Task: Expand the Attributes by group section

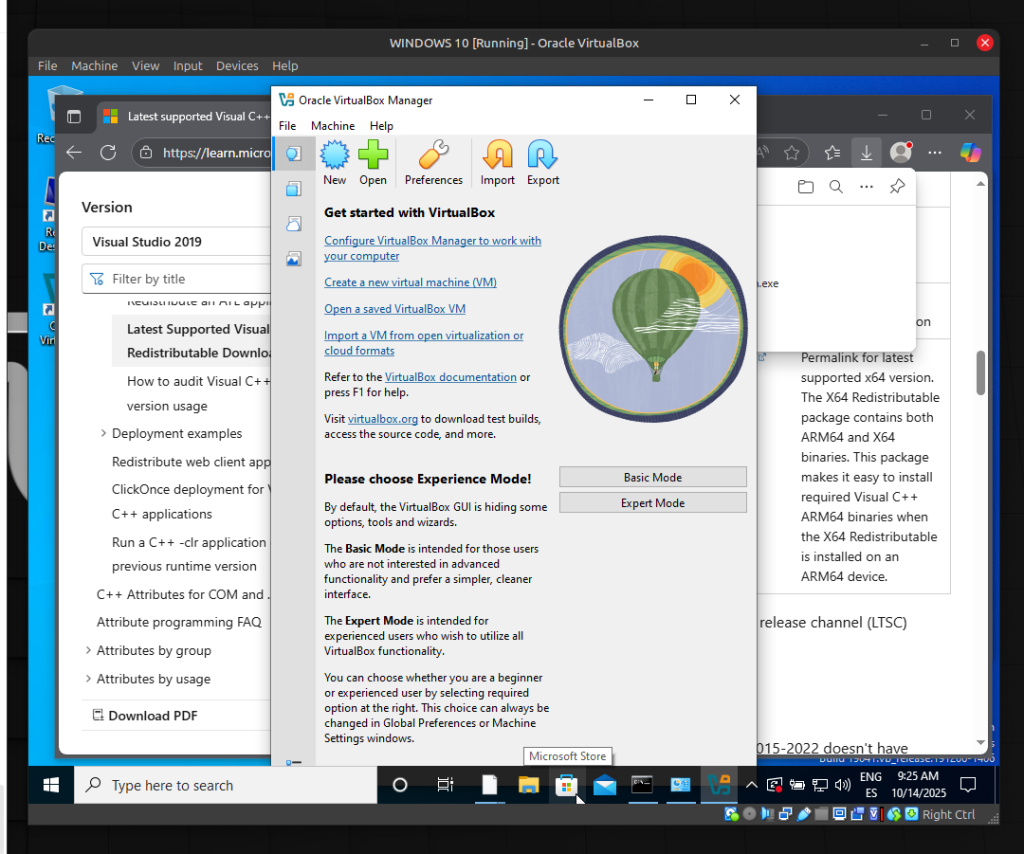Action: pos(89,651)
